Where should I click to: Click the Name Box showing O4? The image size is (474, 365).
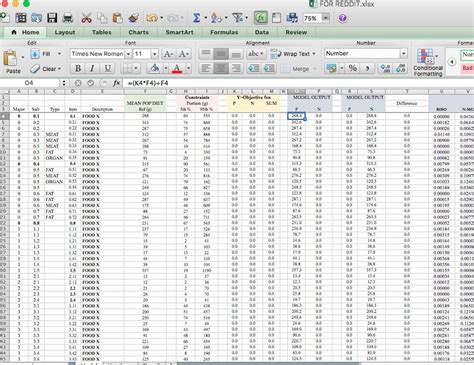(29, 83)
